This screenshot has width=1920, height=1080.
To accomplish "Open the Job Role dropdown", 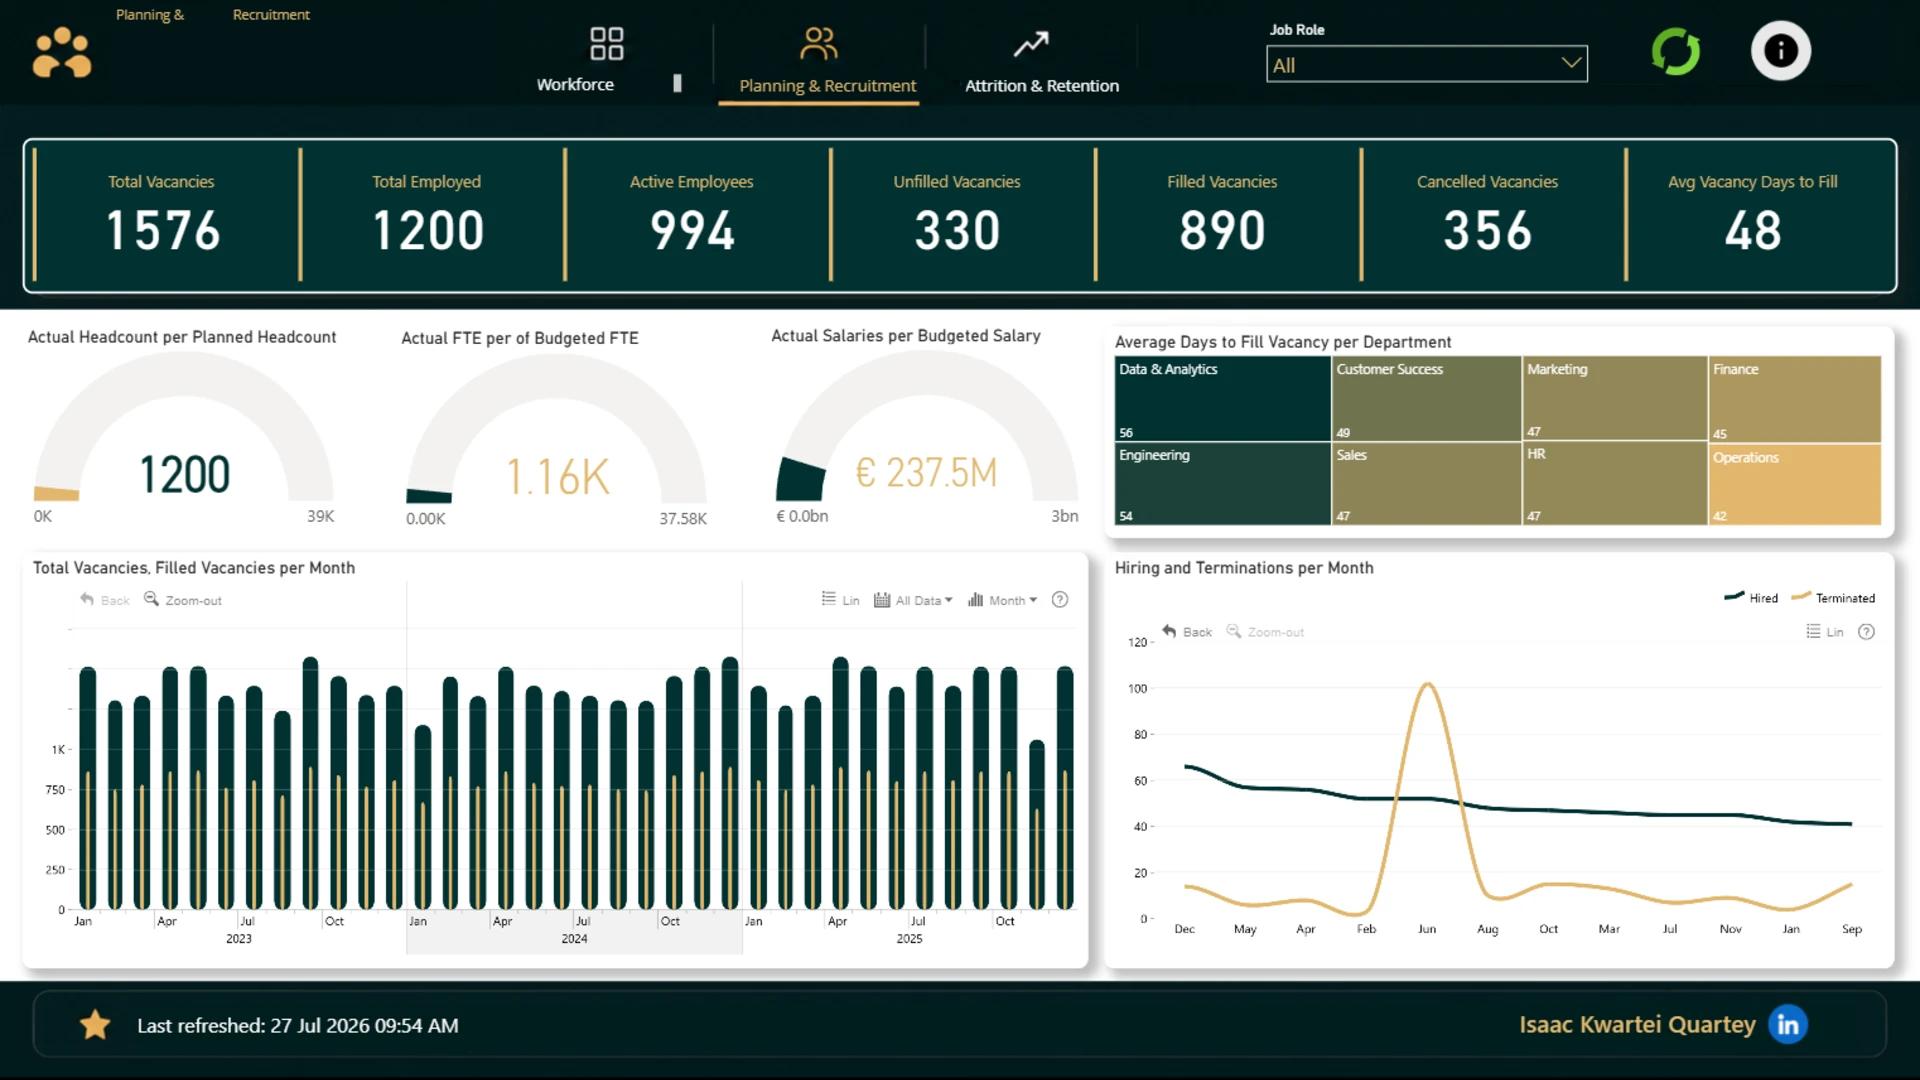I will tap(1426, 65).
